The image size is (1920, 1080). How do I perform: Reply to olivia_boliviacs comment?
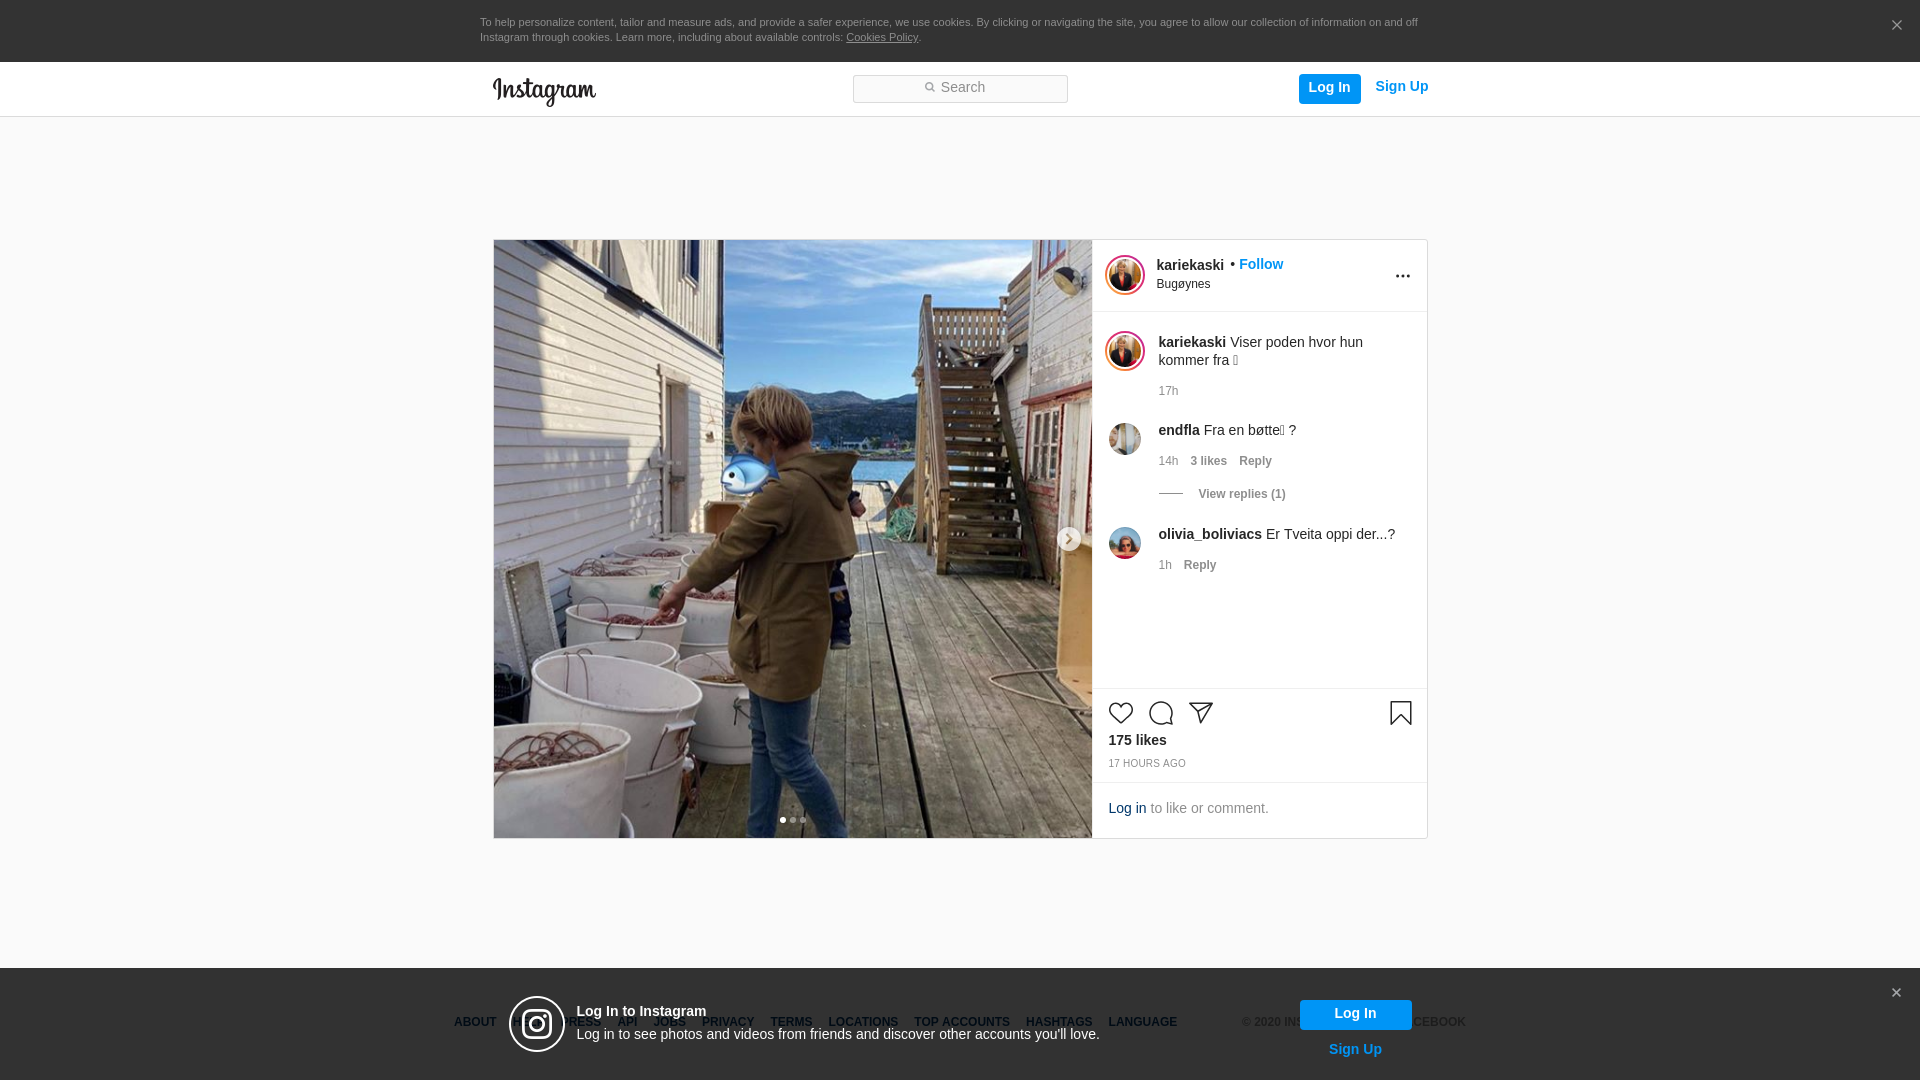1199,565
